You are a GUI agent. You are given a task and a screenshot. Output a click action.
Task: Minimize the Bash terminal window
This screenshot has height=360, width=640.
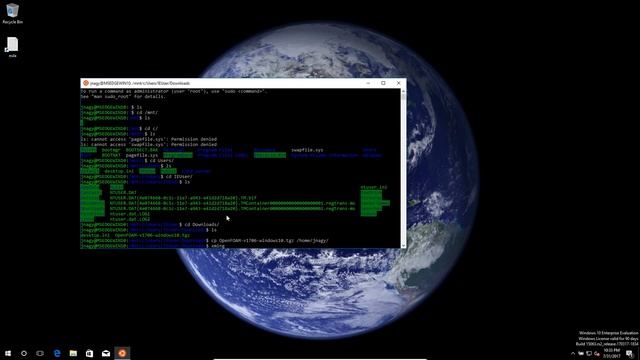click(368, 83)
